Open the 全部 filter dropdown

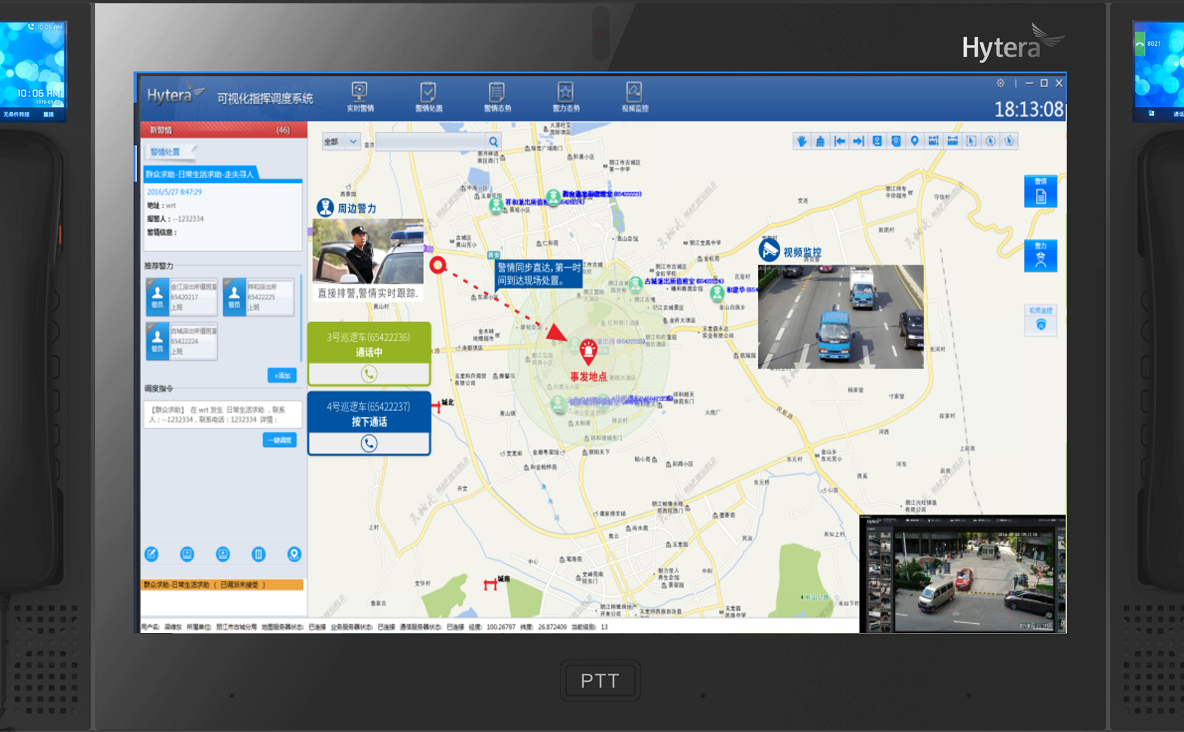point(341,141)
